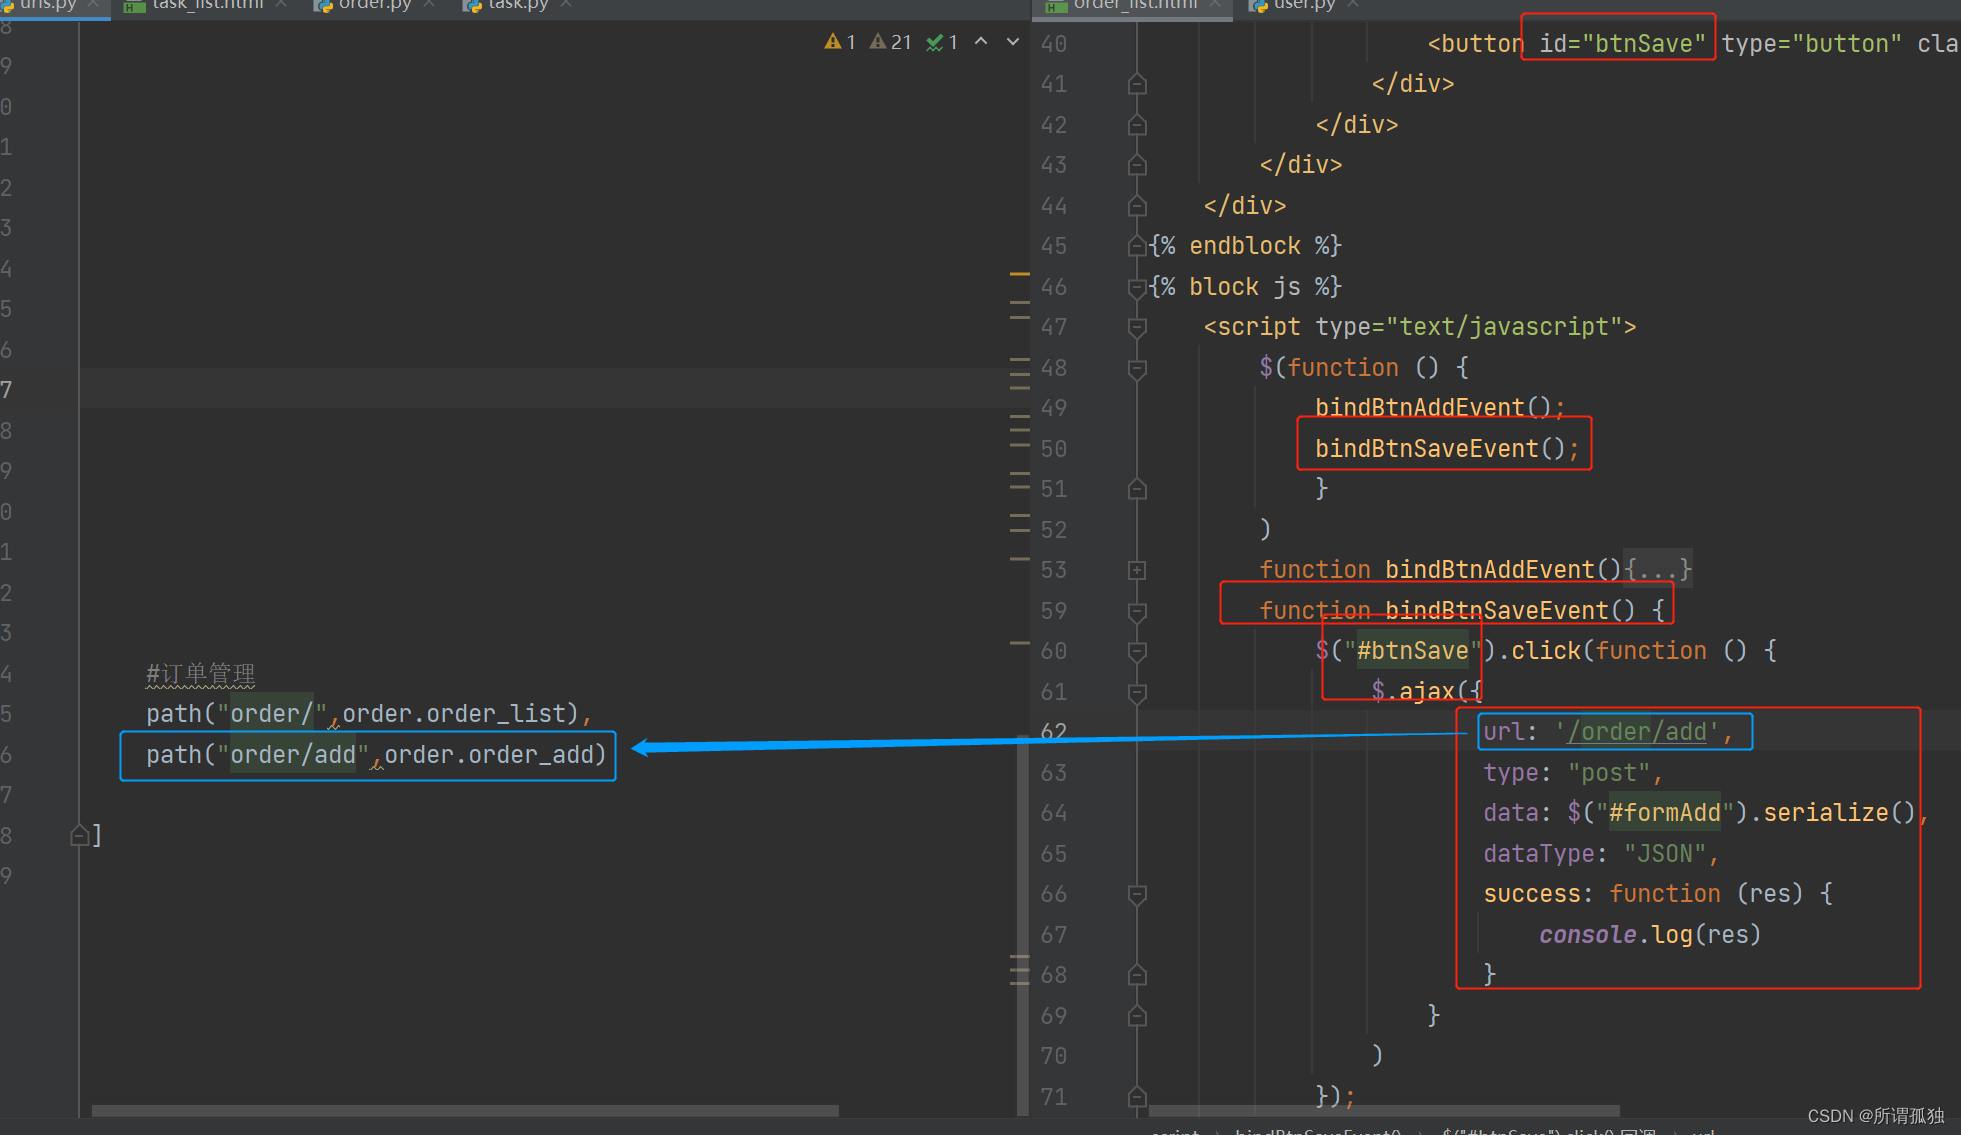Image resolution: width=1961 pixels, height=1135 pixels.
Task: Click the script type="text/javascript" tag
Action: click(x=1420, y=327)
